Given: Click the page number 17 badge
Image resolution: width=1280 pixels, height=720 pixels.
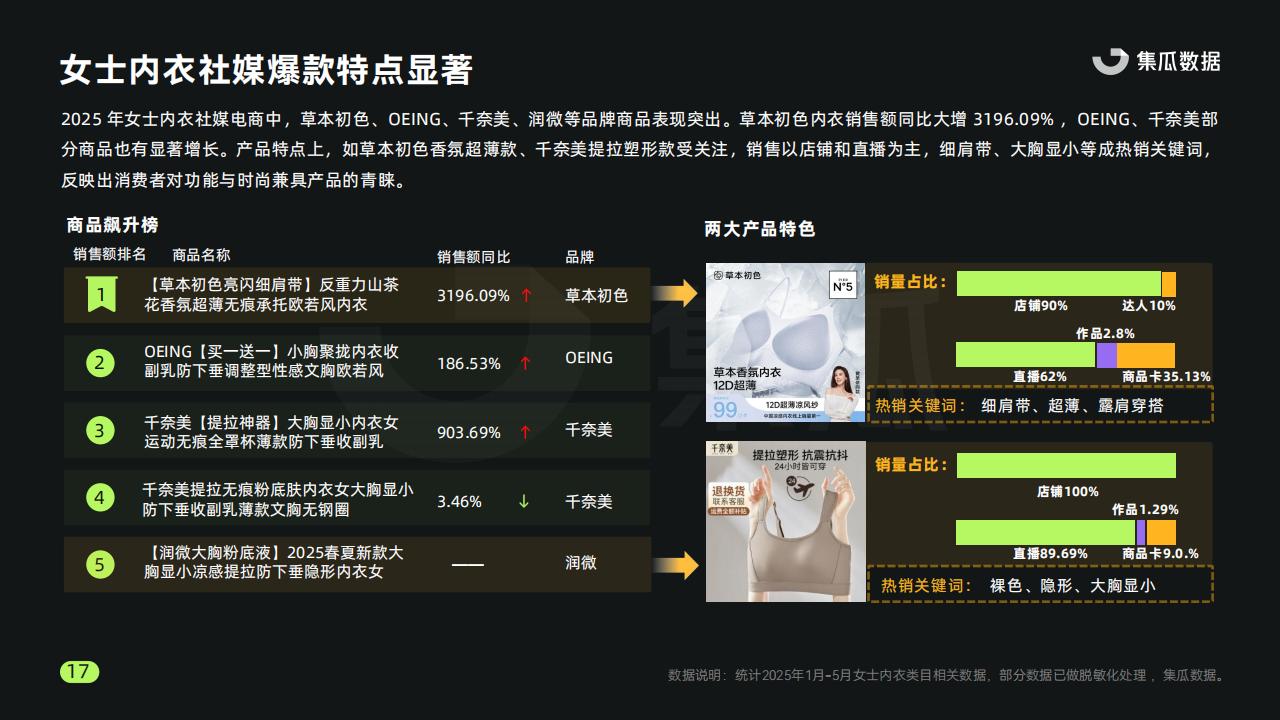Looking at the screenshot, I should click(80, 672).
